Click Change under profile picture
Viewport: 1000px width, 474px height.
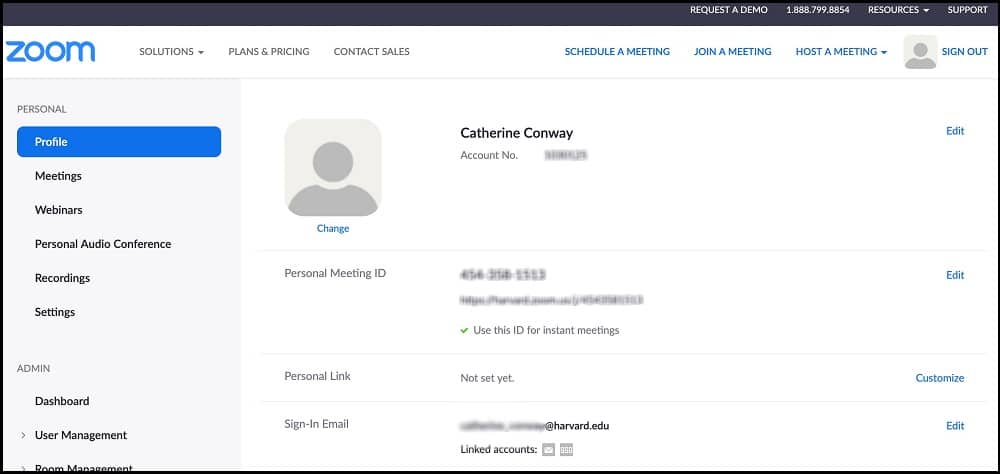tap(333, 228)
